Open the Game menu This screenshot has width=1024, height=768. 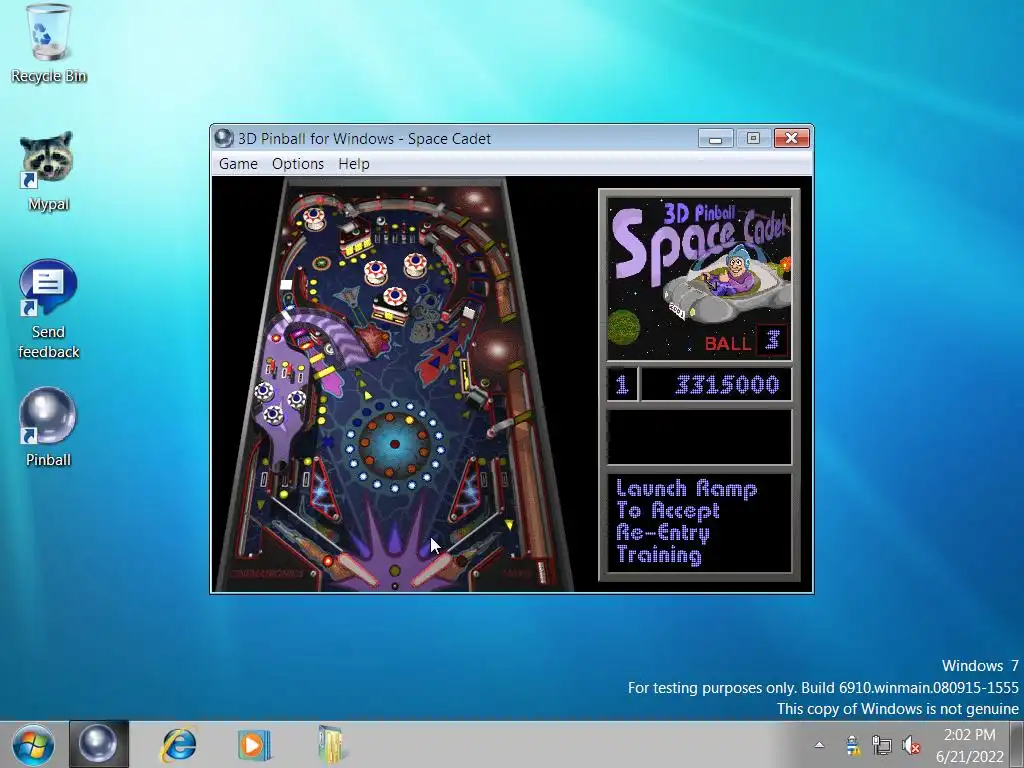tap(238, 164)
